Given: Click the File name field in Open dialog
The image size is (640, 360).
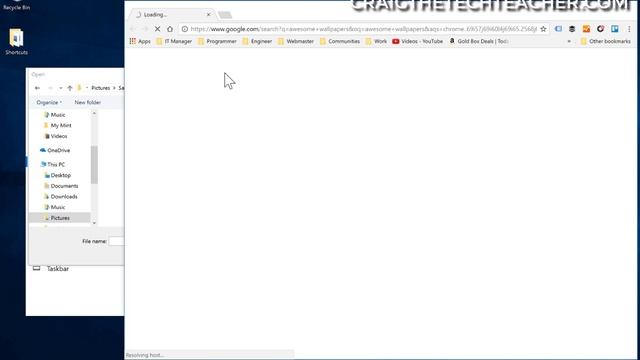Looking at the screenshot, I should (116, 241).
